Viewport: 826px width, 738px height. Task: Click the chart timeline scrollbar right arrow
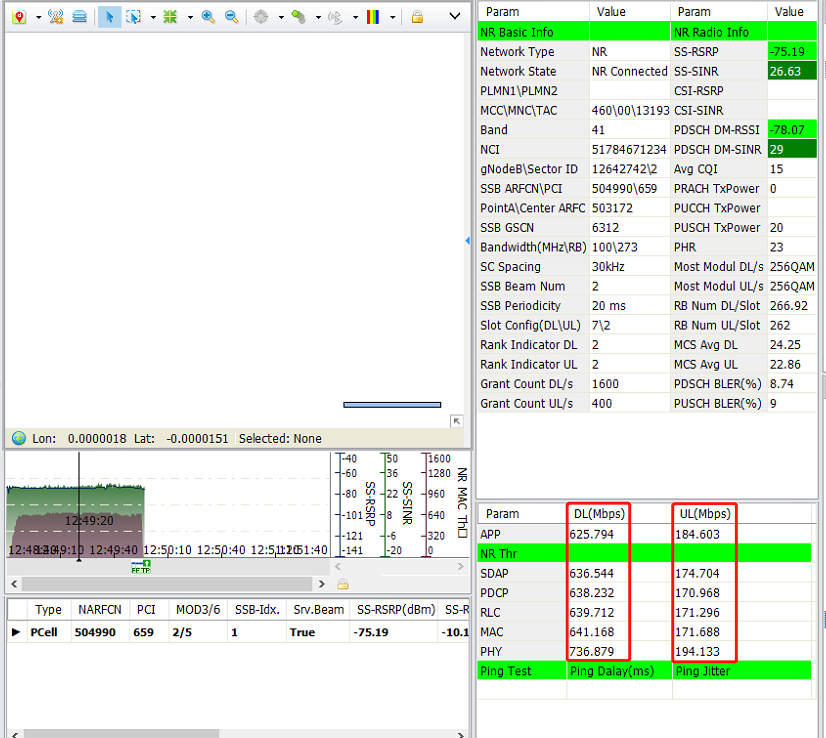point(322,584)
